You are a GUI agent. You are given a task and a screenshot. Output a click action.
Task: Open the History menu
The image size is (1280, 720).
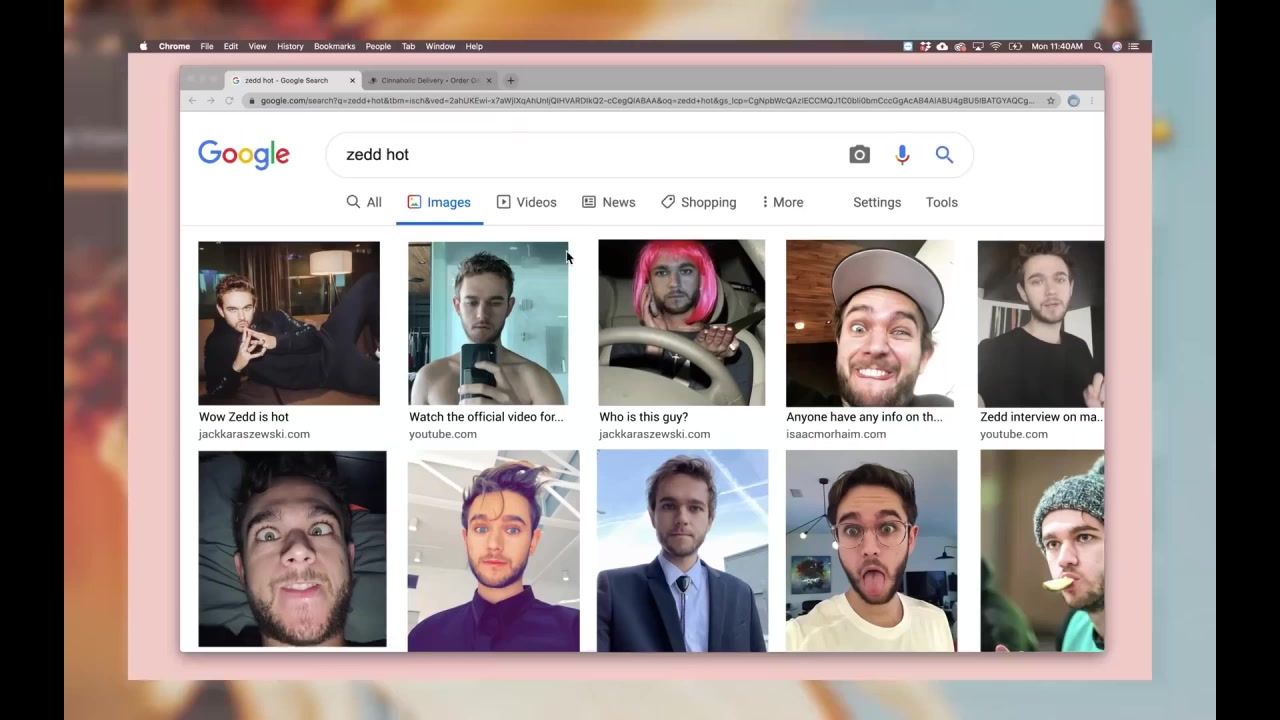tap(290, 46)
